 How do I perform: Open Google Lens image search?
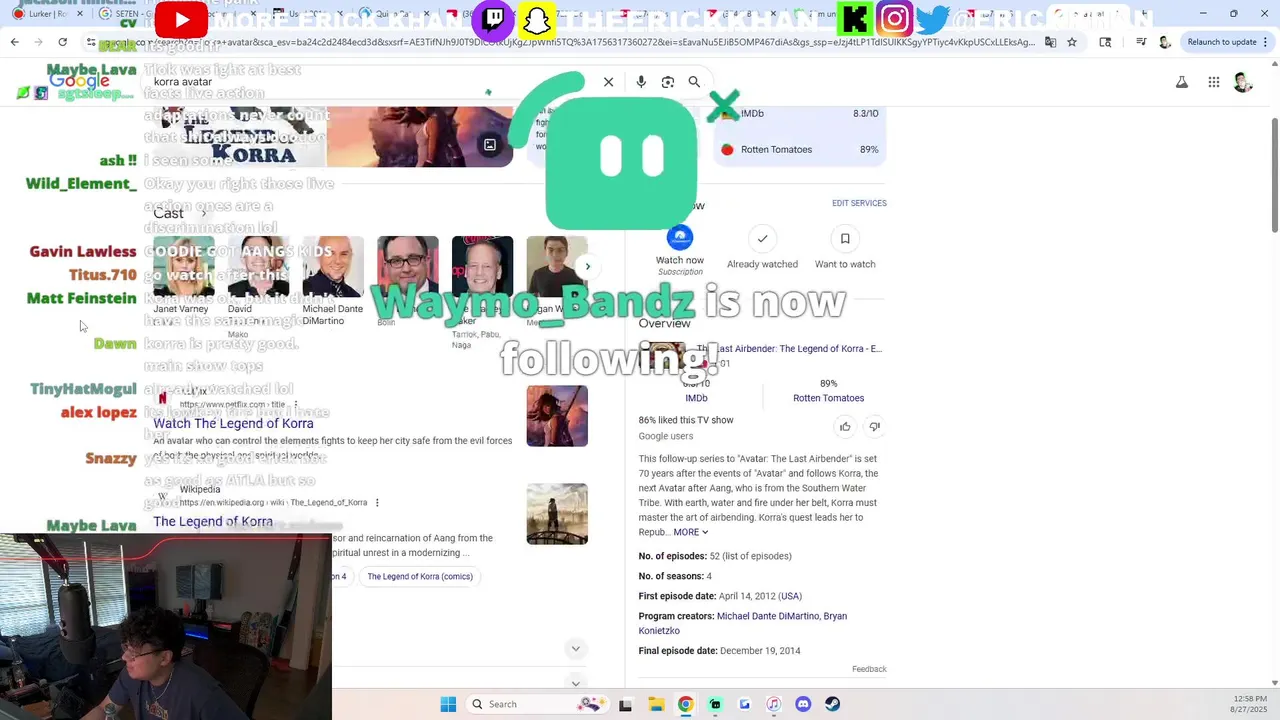(668, 82)
